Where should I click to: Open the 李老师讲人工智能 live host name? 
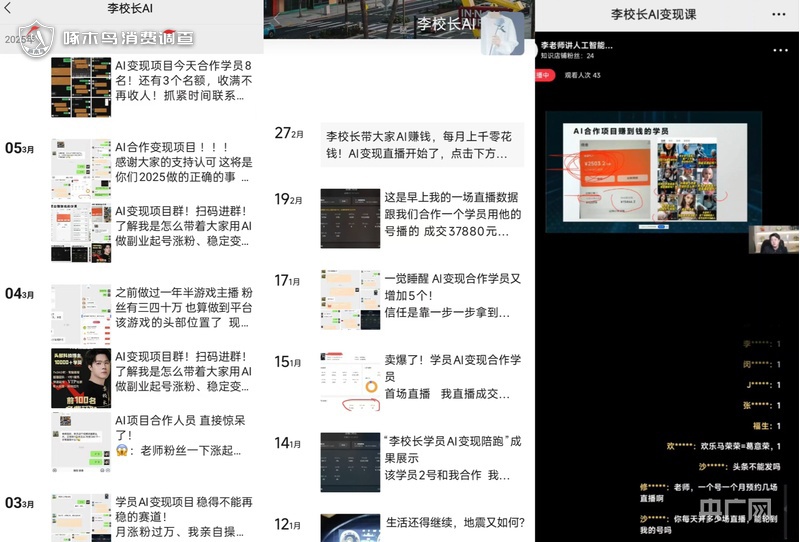(577, 45)
